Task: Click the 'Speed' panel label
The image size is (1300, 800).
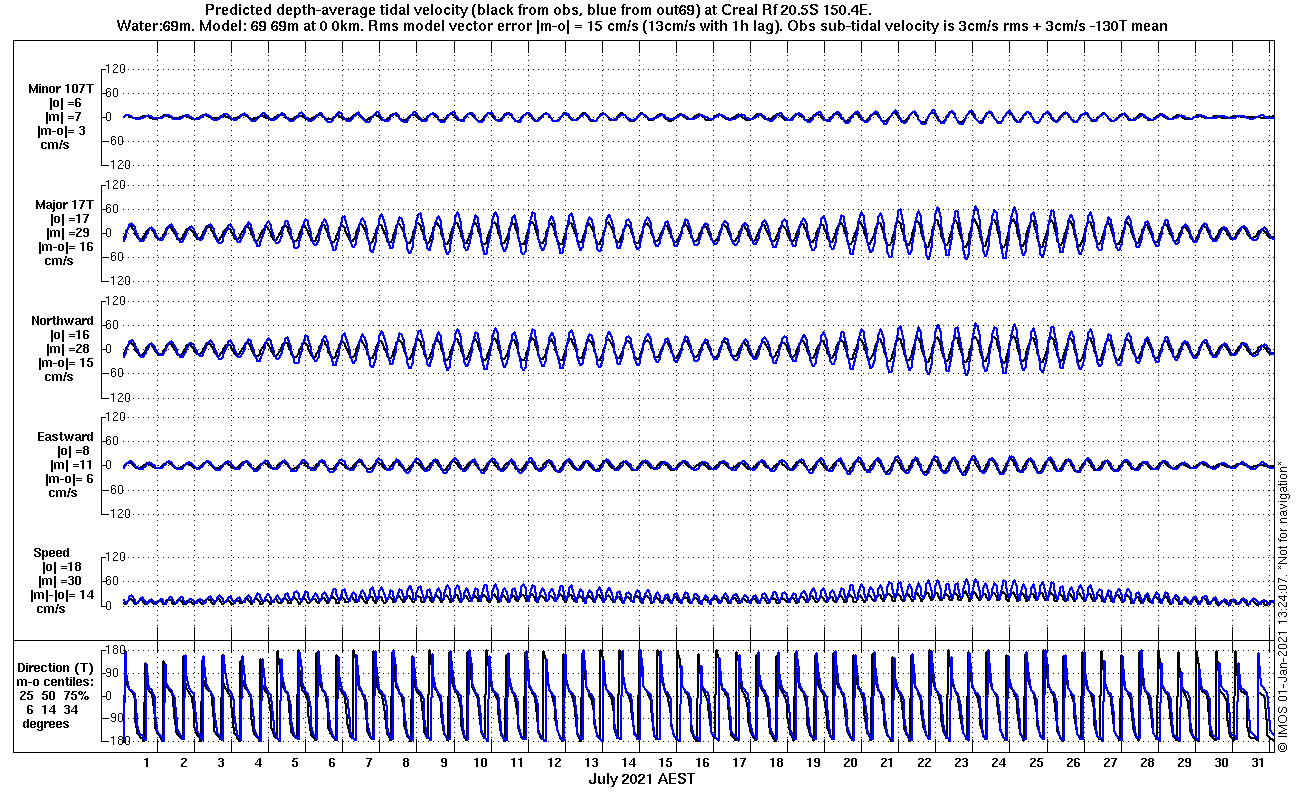Action: (52, 553)
